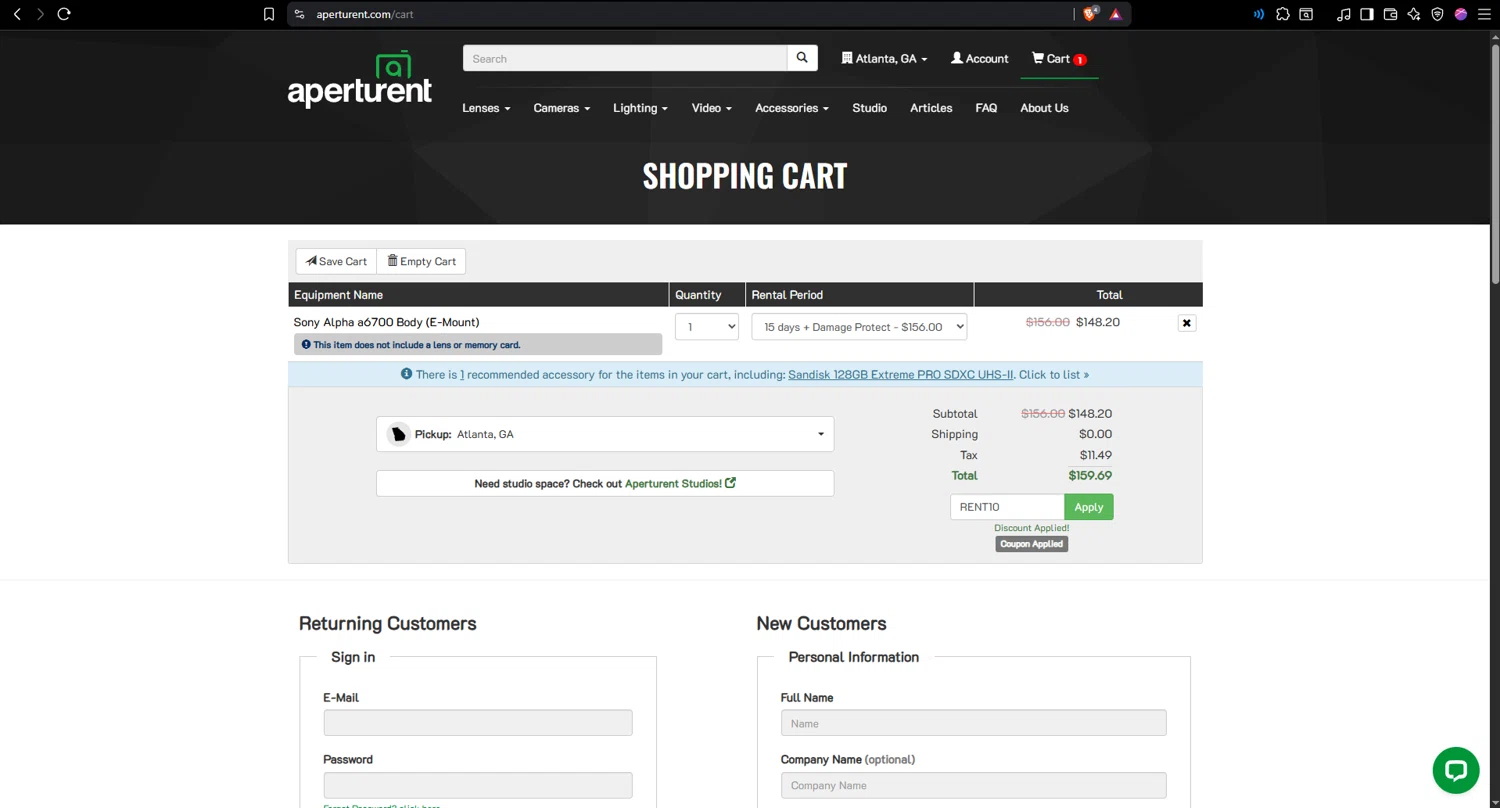Open Brave Shields lion icon
The width and height of the screenshot is (1500, 808).
(1091, 14)
